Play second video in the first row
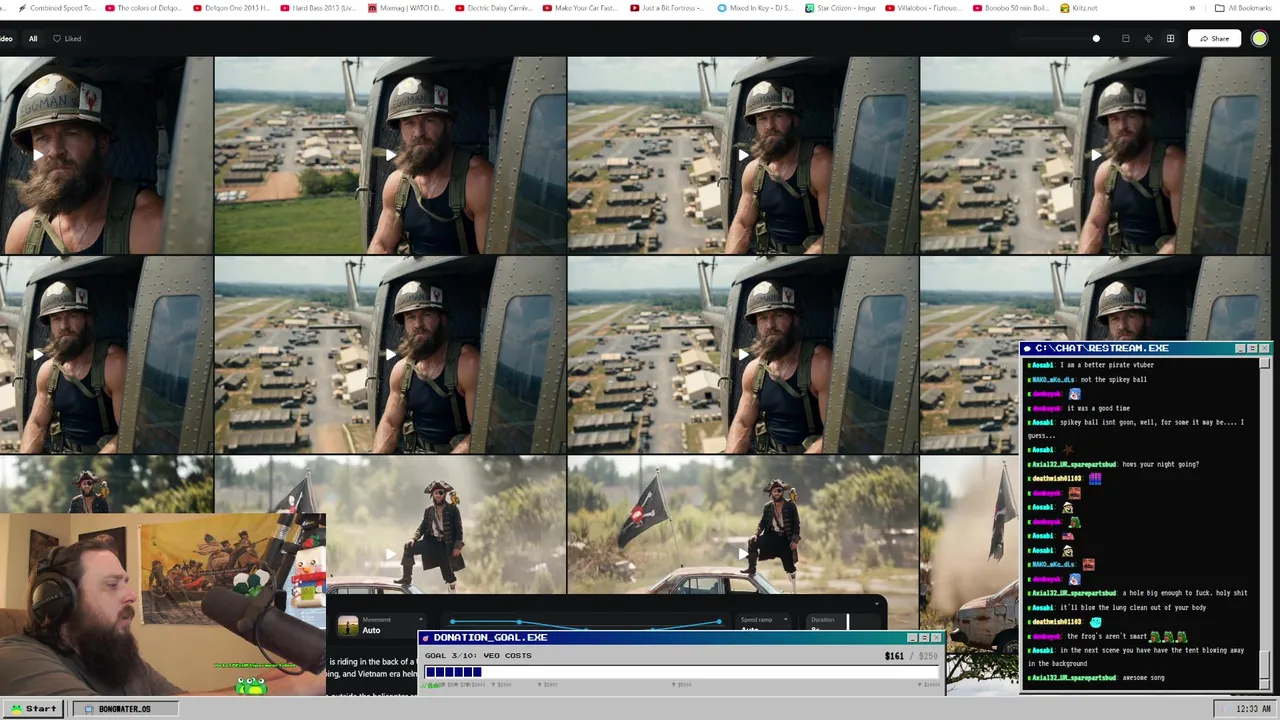 (390, 155)
